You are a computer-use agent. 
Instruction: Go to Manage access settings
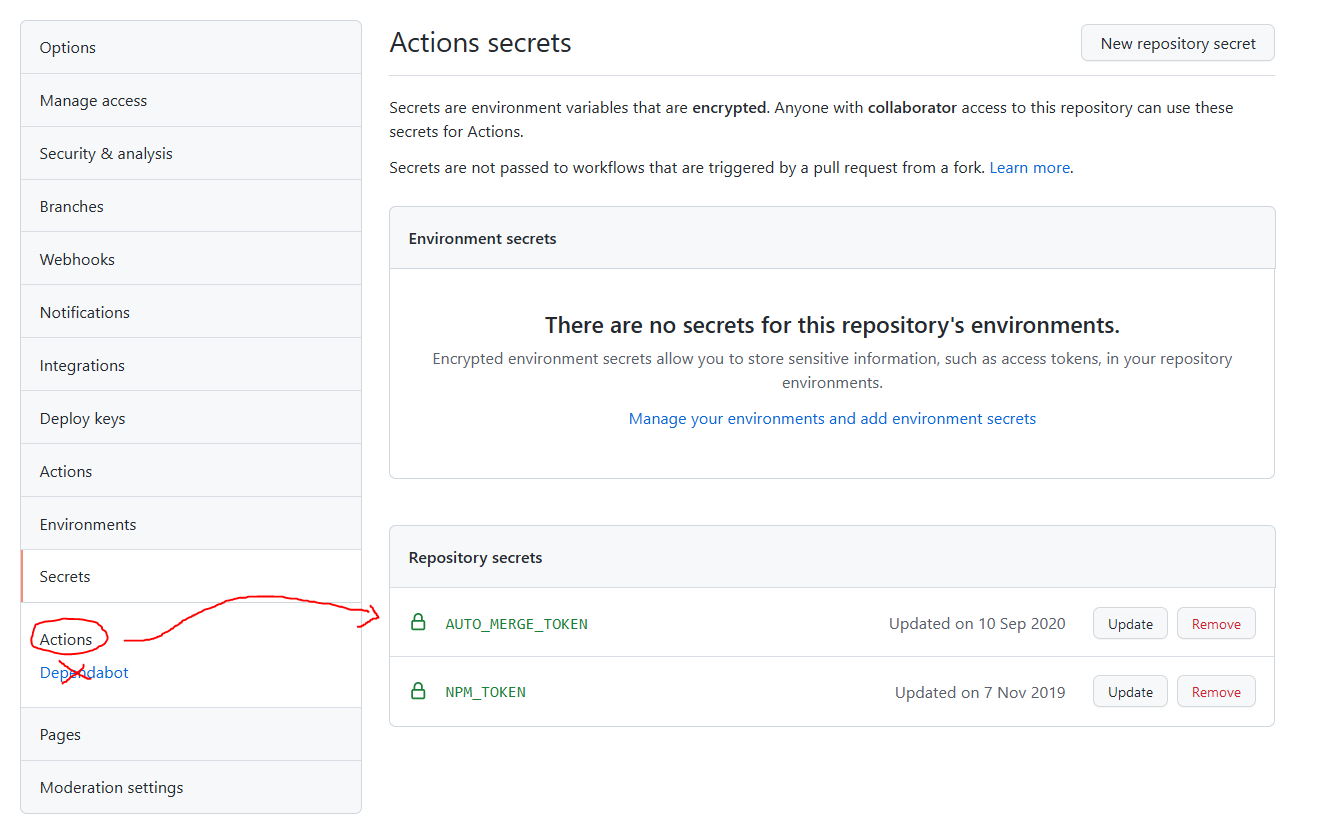click(x=191, y=101)
